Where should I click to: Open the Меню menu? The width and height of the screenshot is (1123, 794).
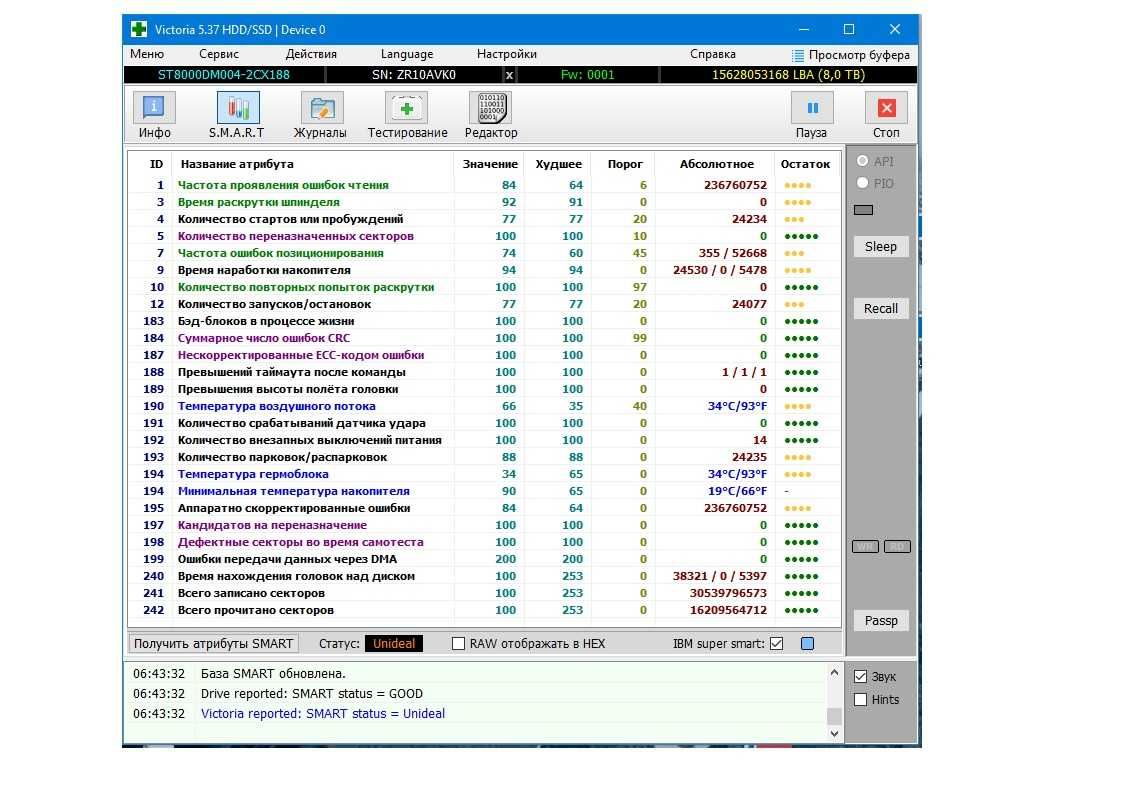[x=147, y=54]
